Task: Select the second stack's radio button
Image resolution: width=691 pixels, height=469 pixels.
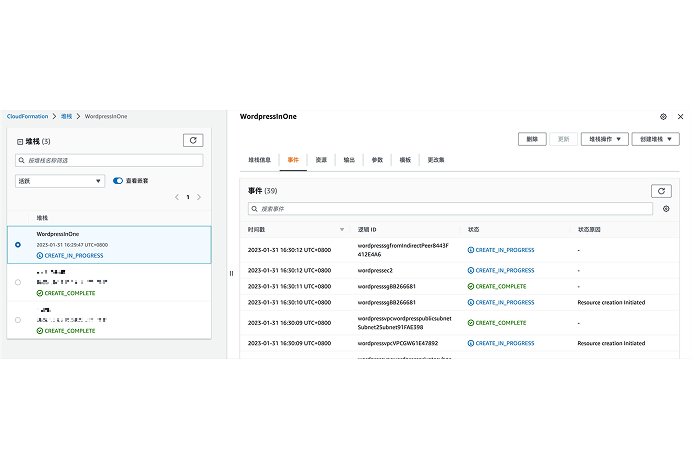Action: tap(18, 283)
